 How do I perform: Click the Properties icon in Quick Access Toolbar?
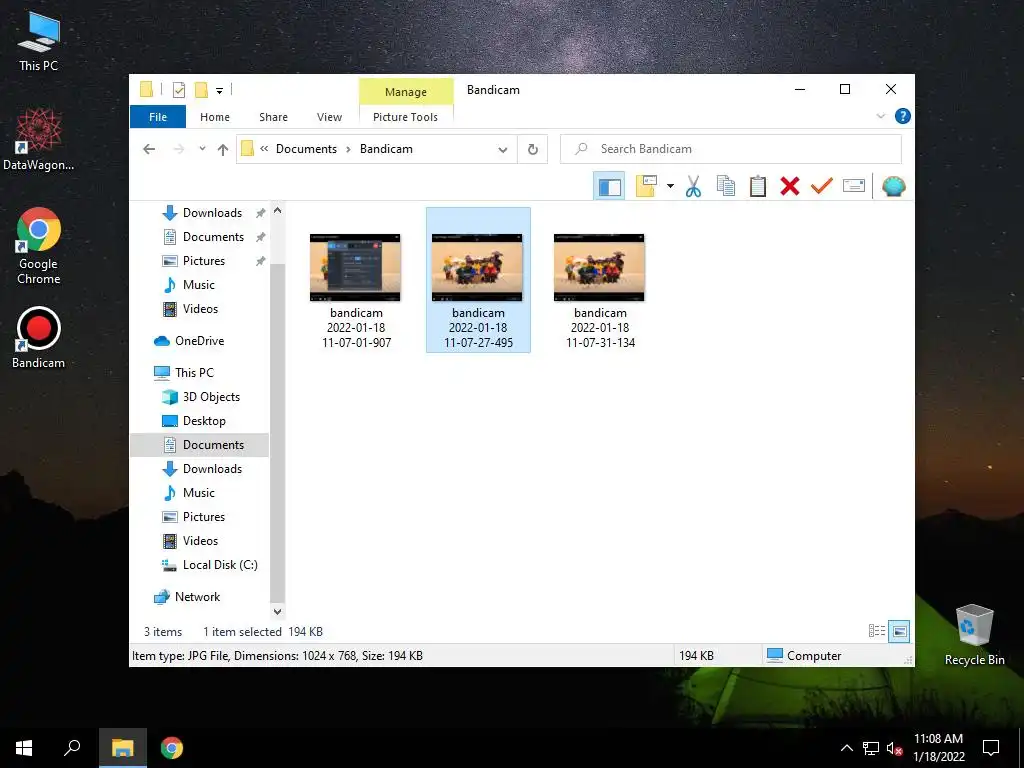tap(178, 90)
